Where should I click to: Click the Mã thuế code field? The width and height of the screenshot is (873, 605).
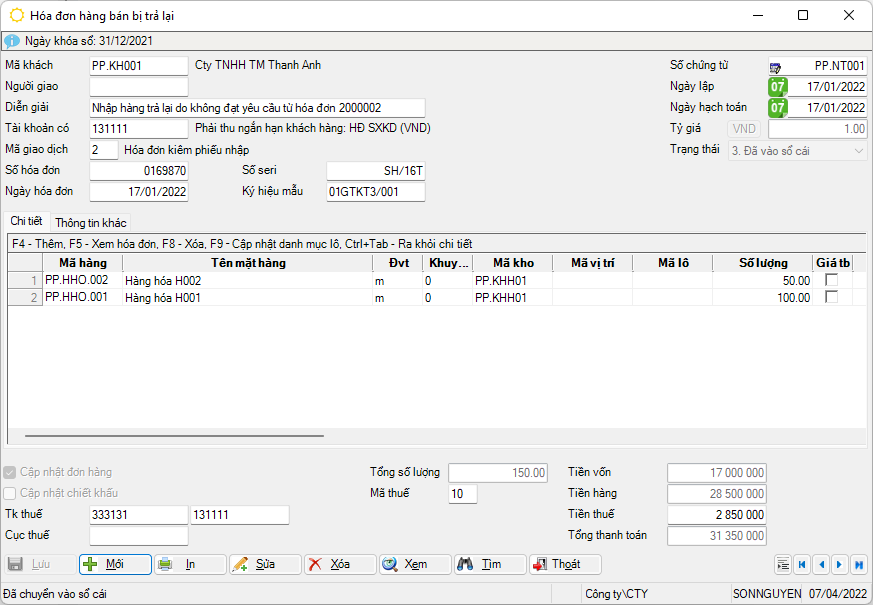click(462, 494)
